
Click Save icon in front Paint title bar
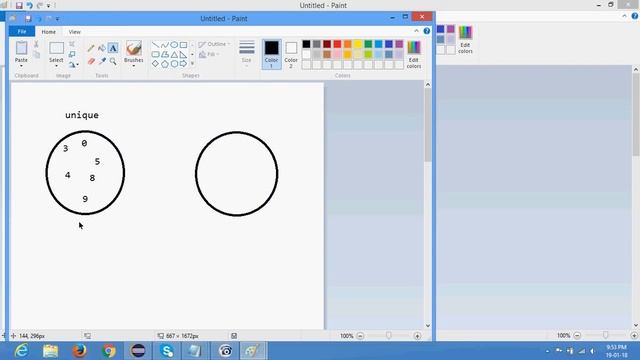tap(28, 18)
